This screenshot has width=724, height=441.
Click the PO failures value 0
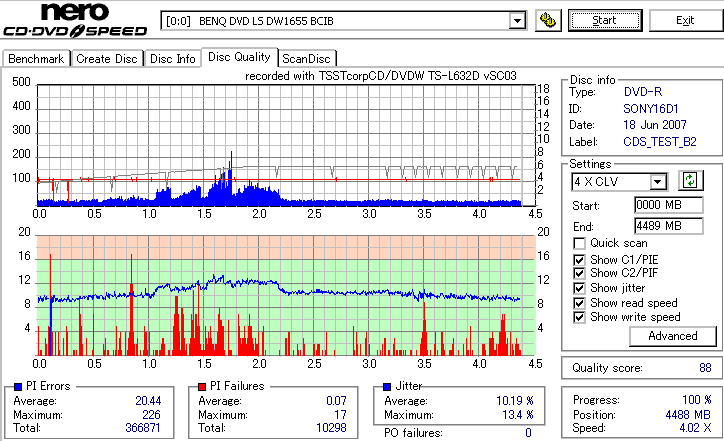click(x=528, y=433)
